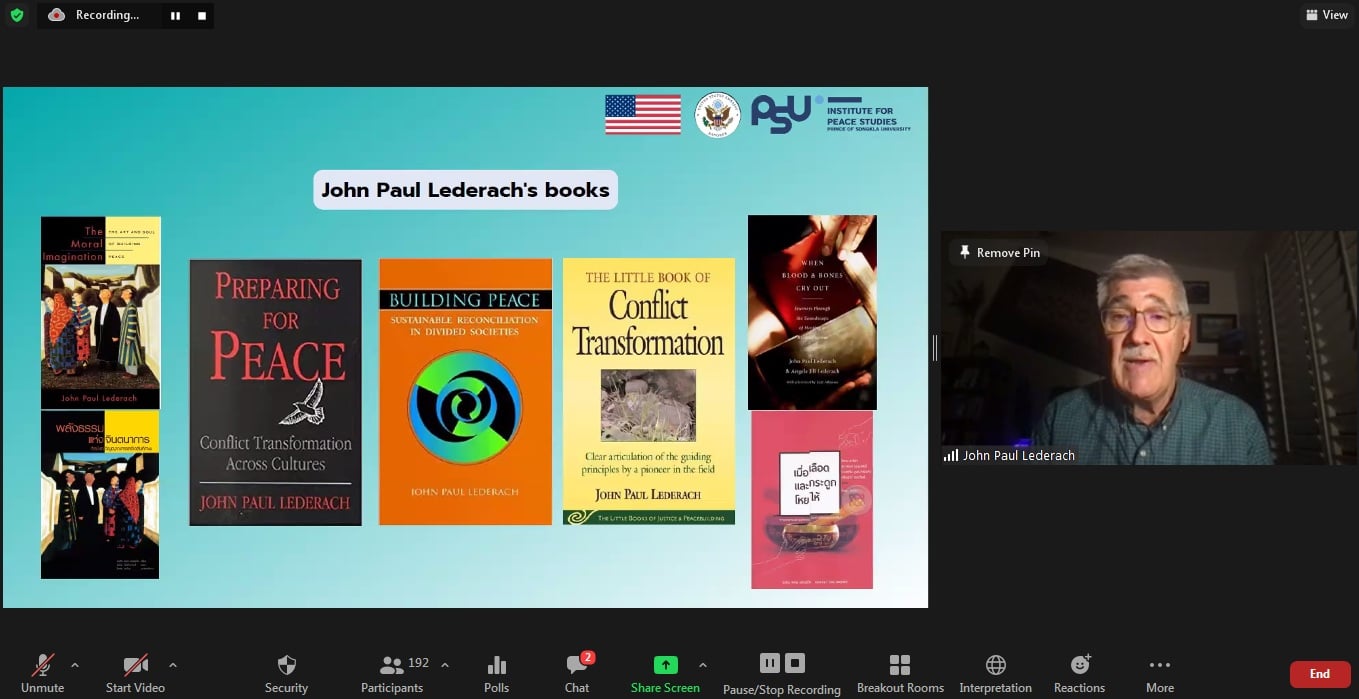Open the Participants panel
This screenshot has height=699, width=1359.
[x=393, y=674]
